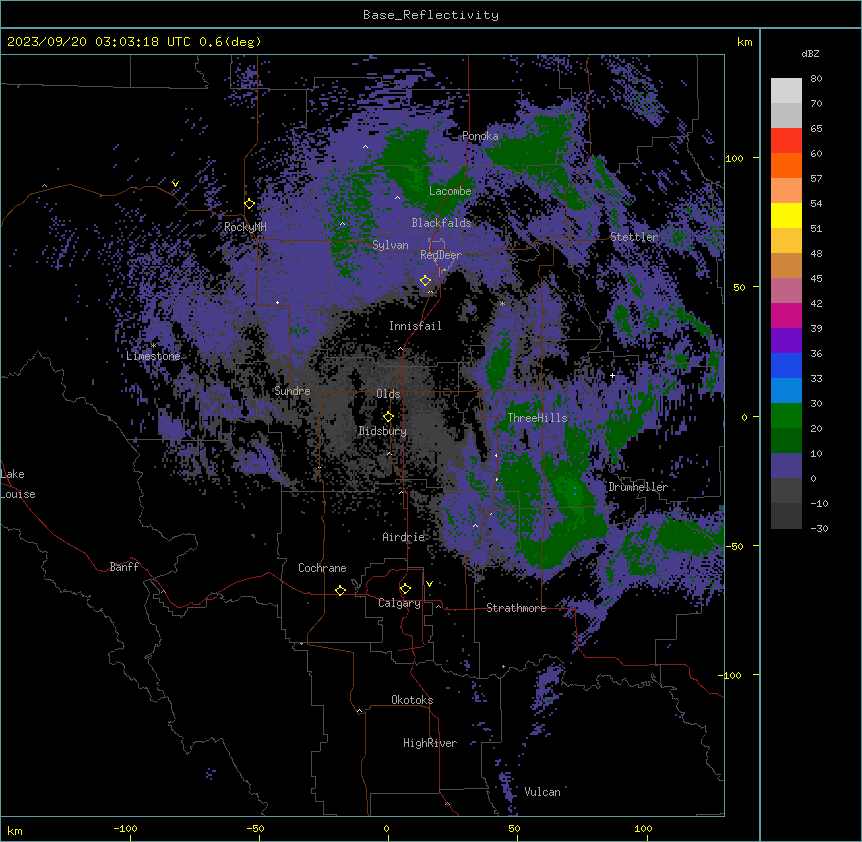Click the yellow diamond radar-site marker above Didsbury

point(388,416)
